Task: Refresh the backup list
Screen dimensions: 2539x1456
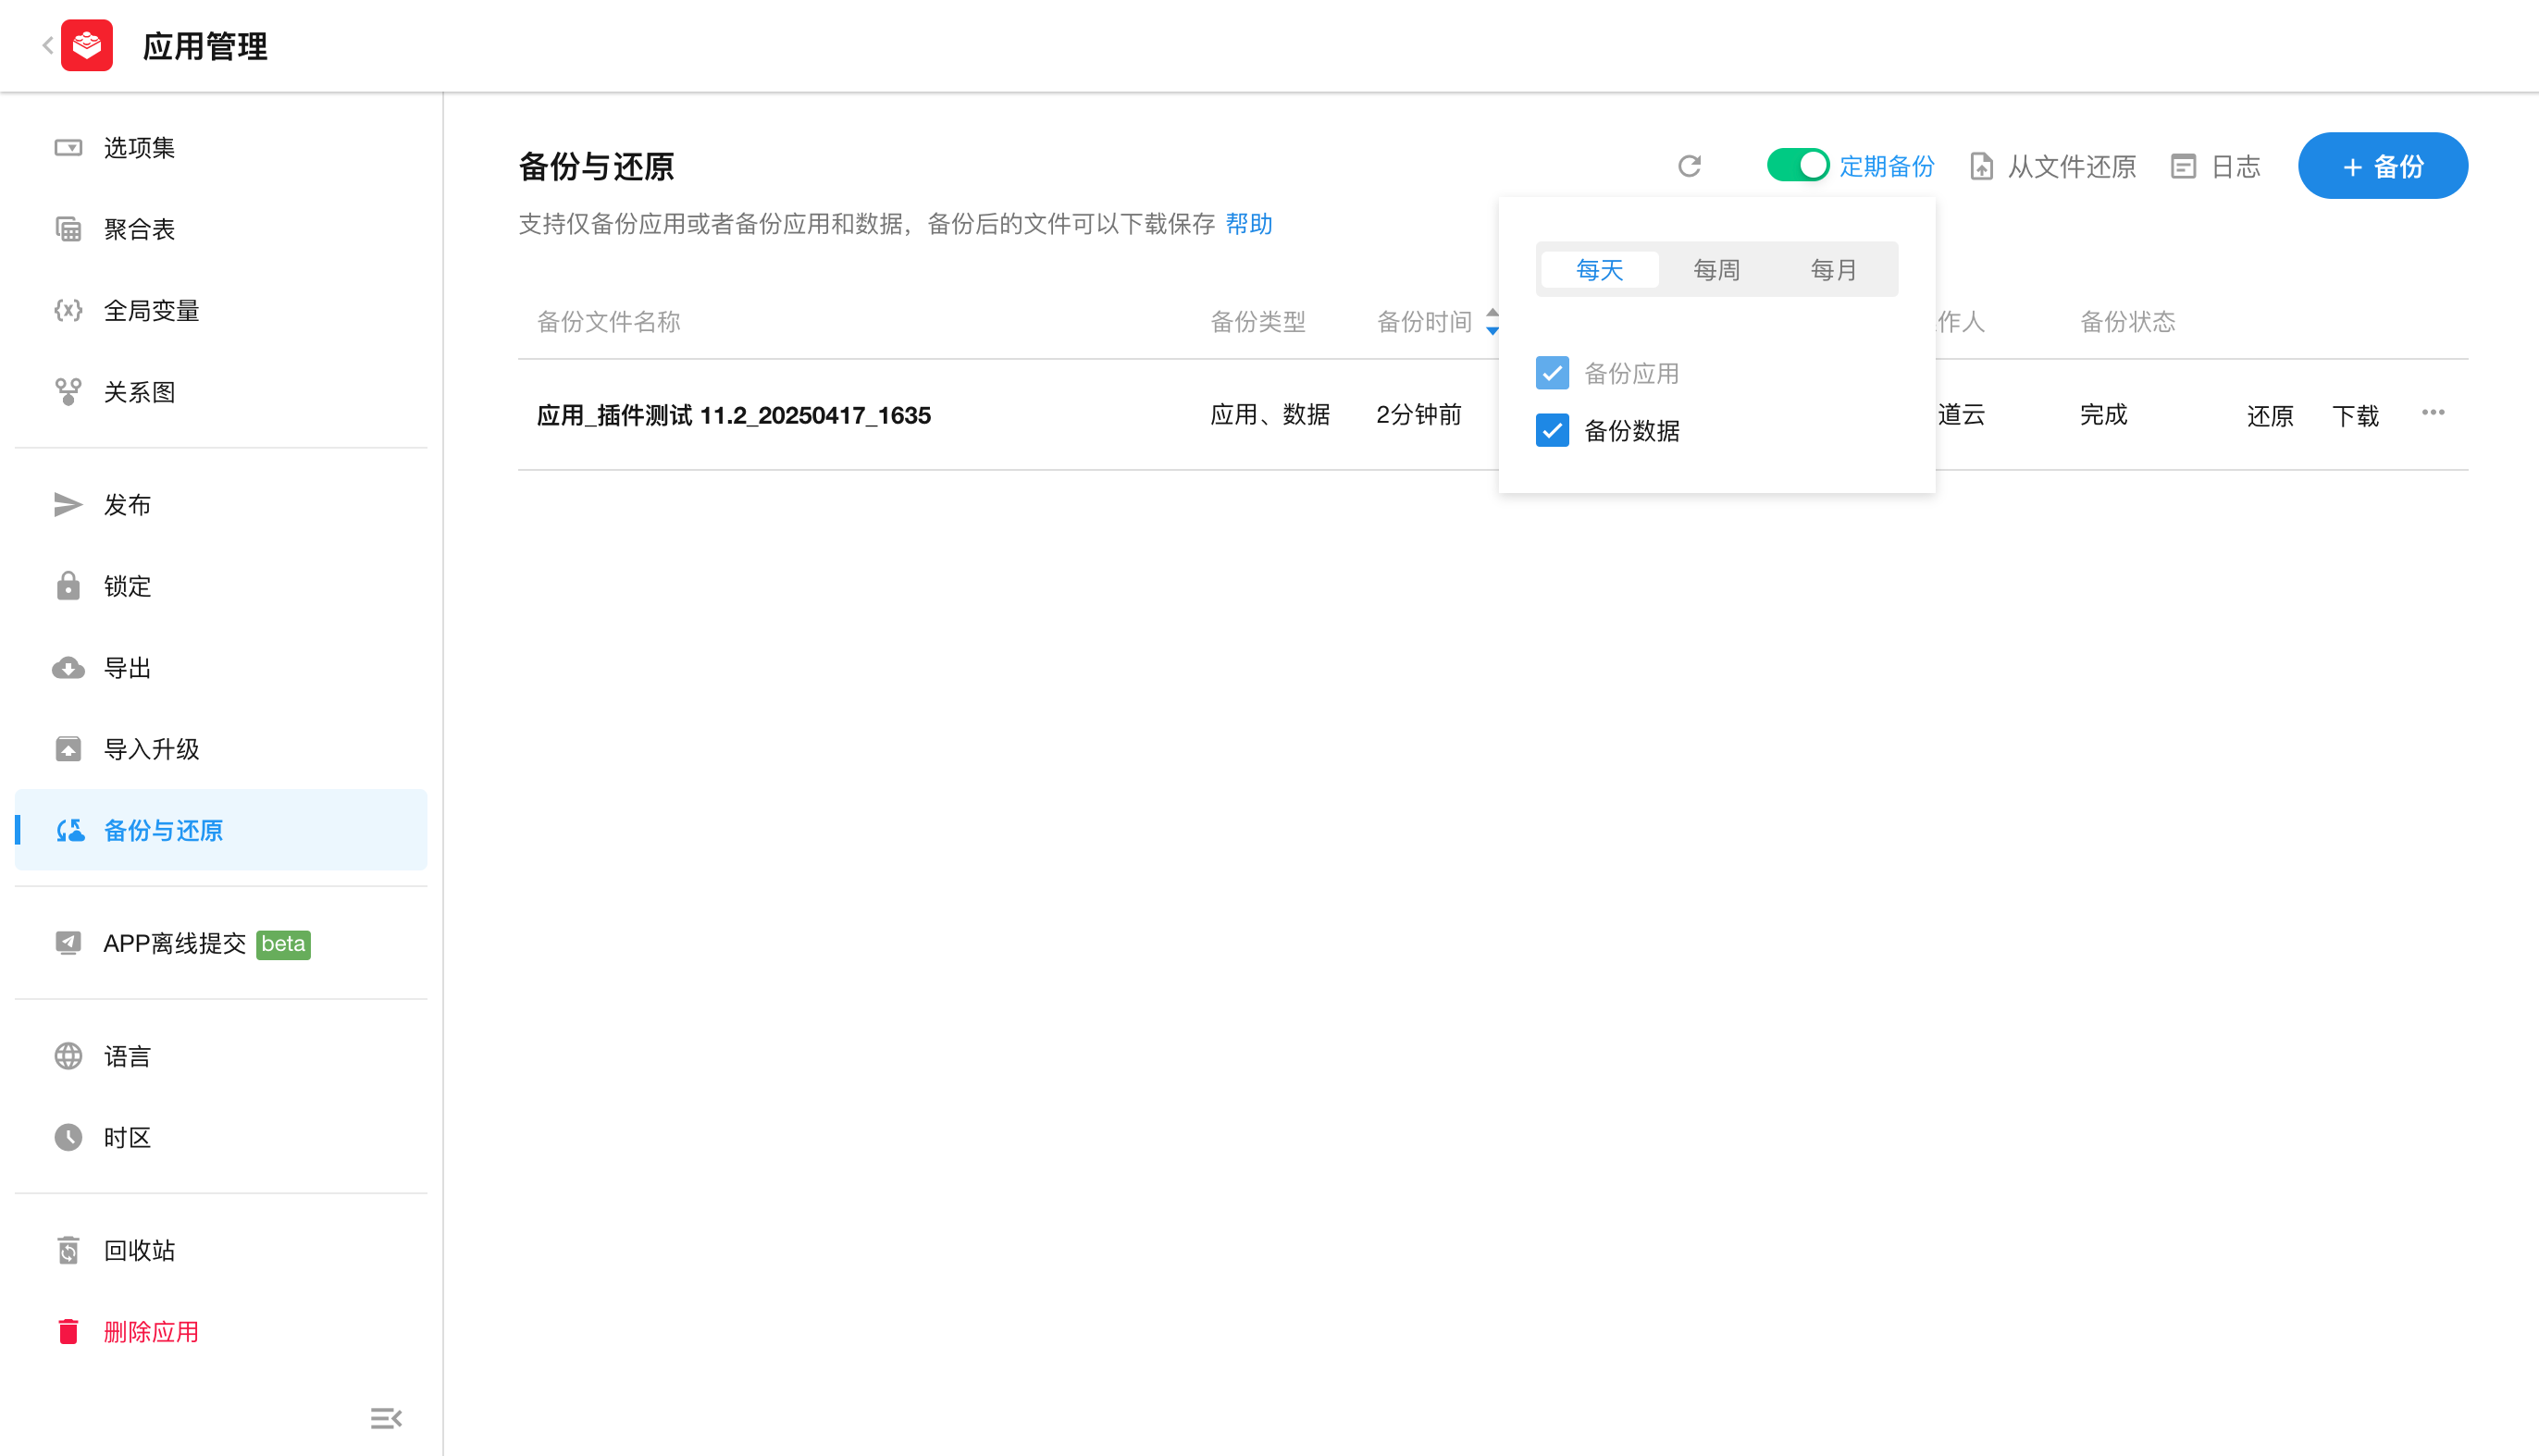Action: tap(1689, 166)
